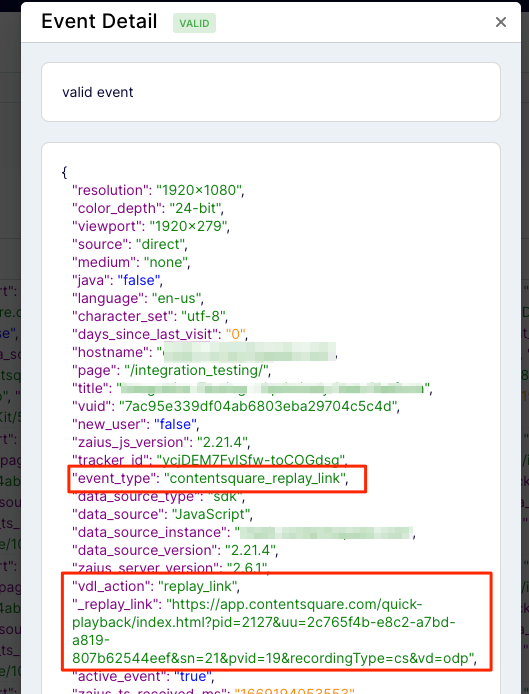529x694 pixels.
Task: Select the "language": "en-us" line
Action: pos(138,298)
